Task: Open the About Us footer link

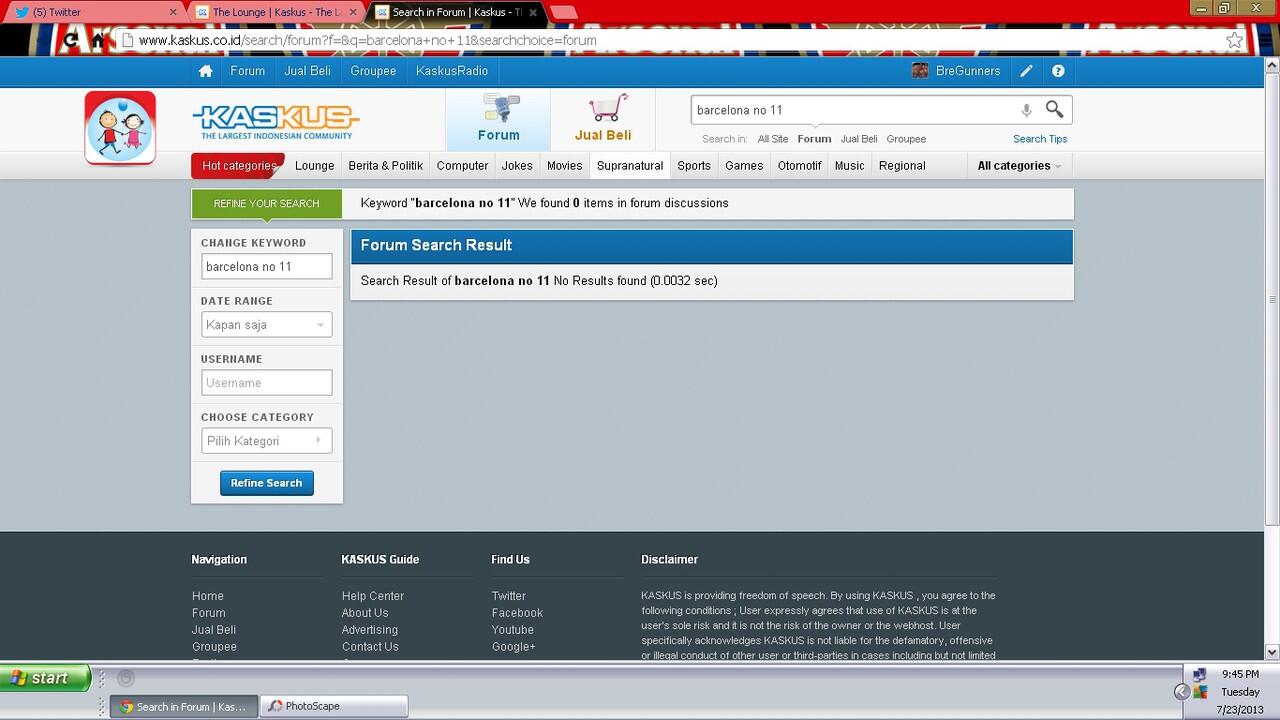Action: coord(365,613)
